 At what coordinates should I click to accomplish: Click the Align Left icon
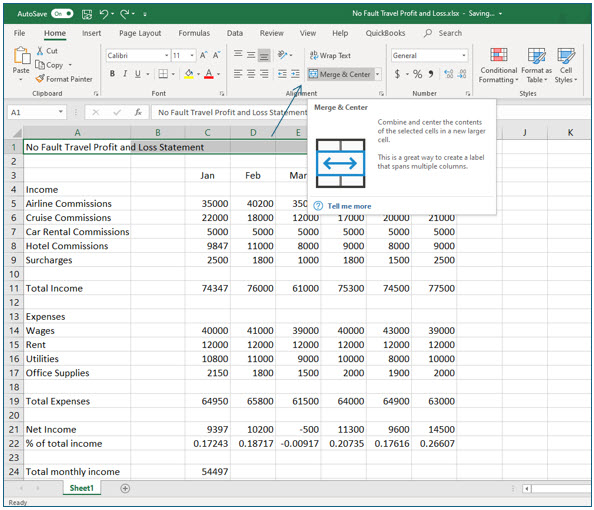(238, 74)
